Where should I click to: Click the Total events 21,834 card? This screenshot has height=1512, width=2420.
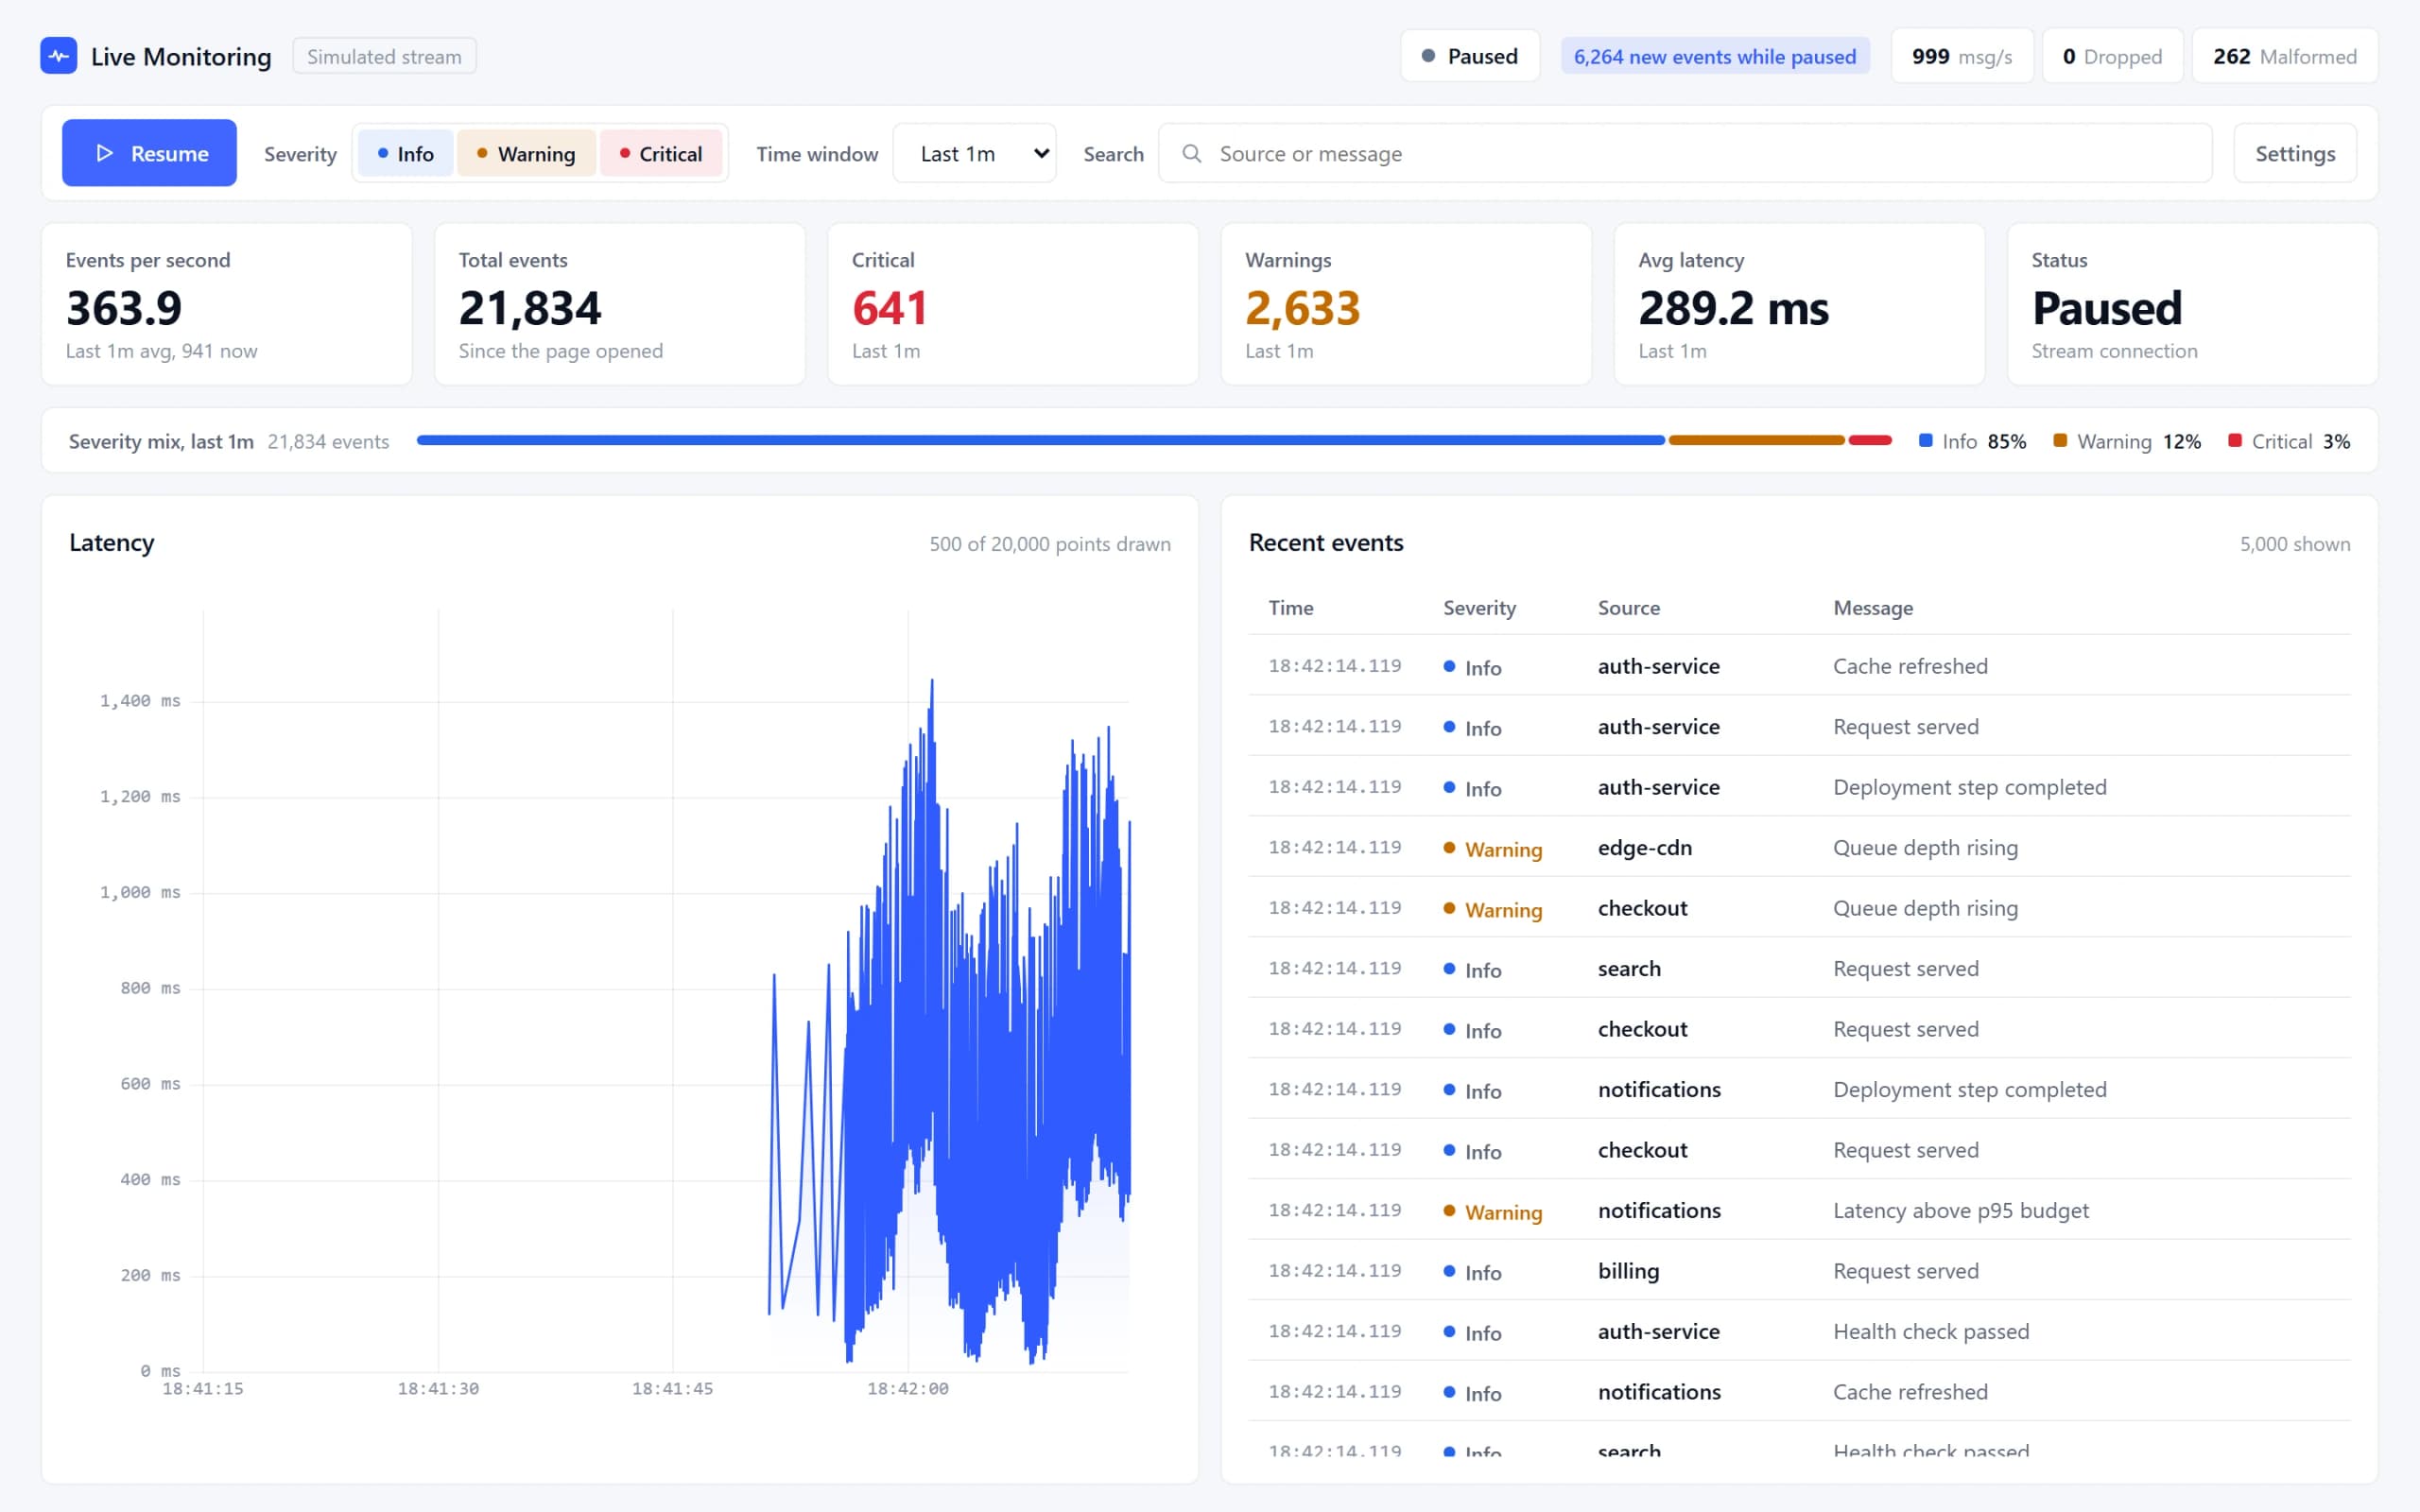[x=620, y=304]
